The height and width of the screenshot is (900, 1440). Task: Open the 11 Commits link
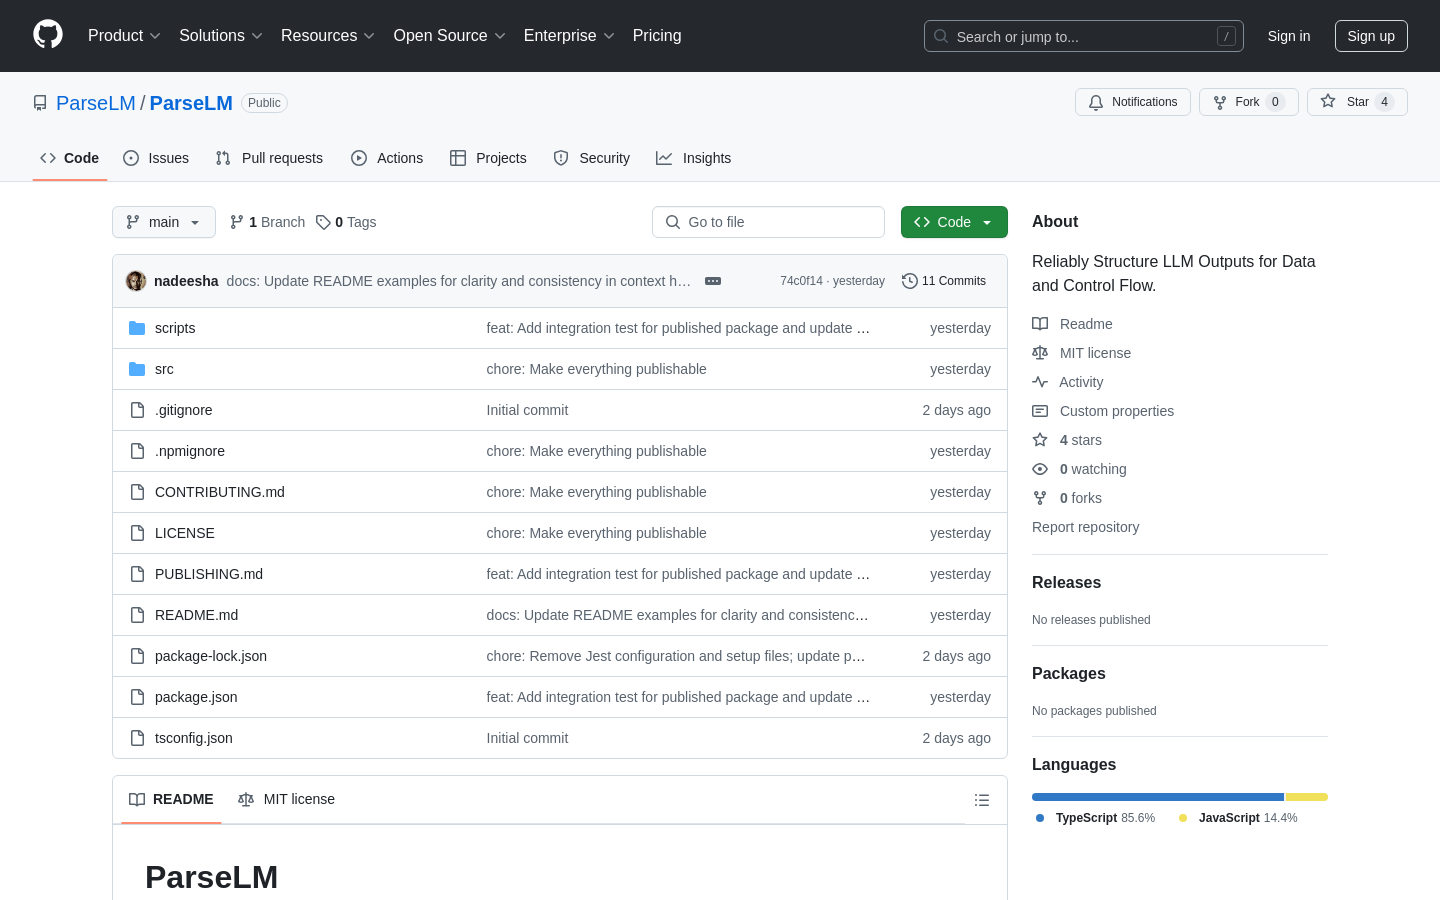(x=944, y=281)
